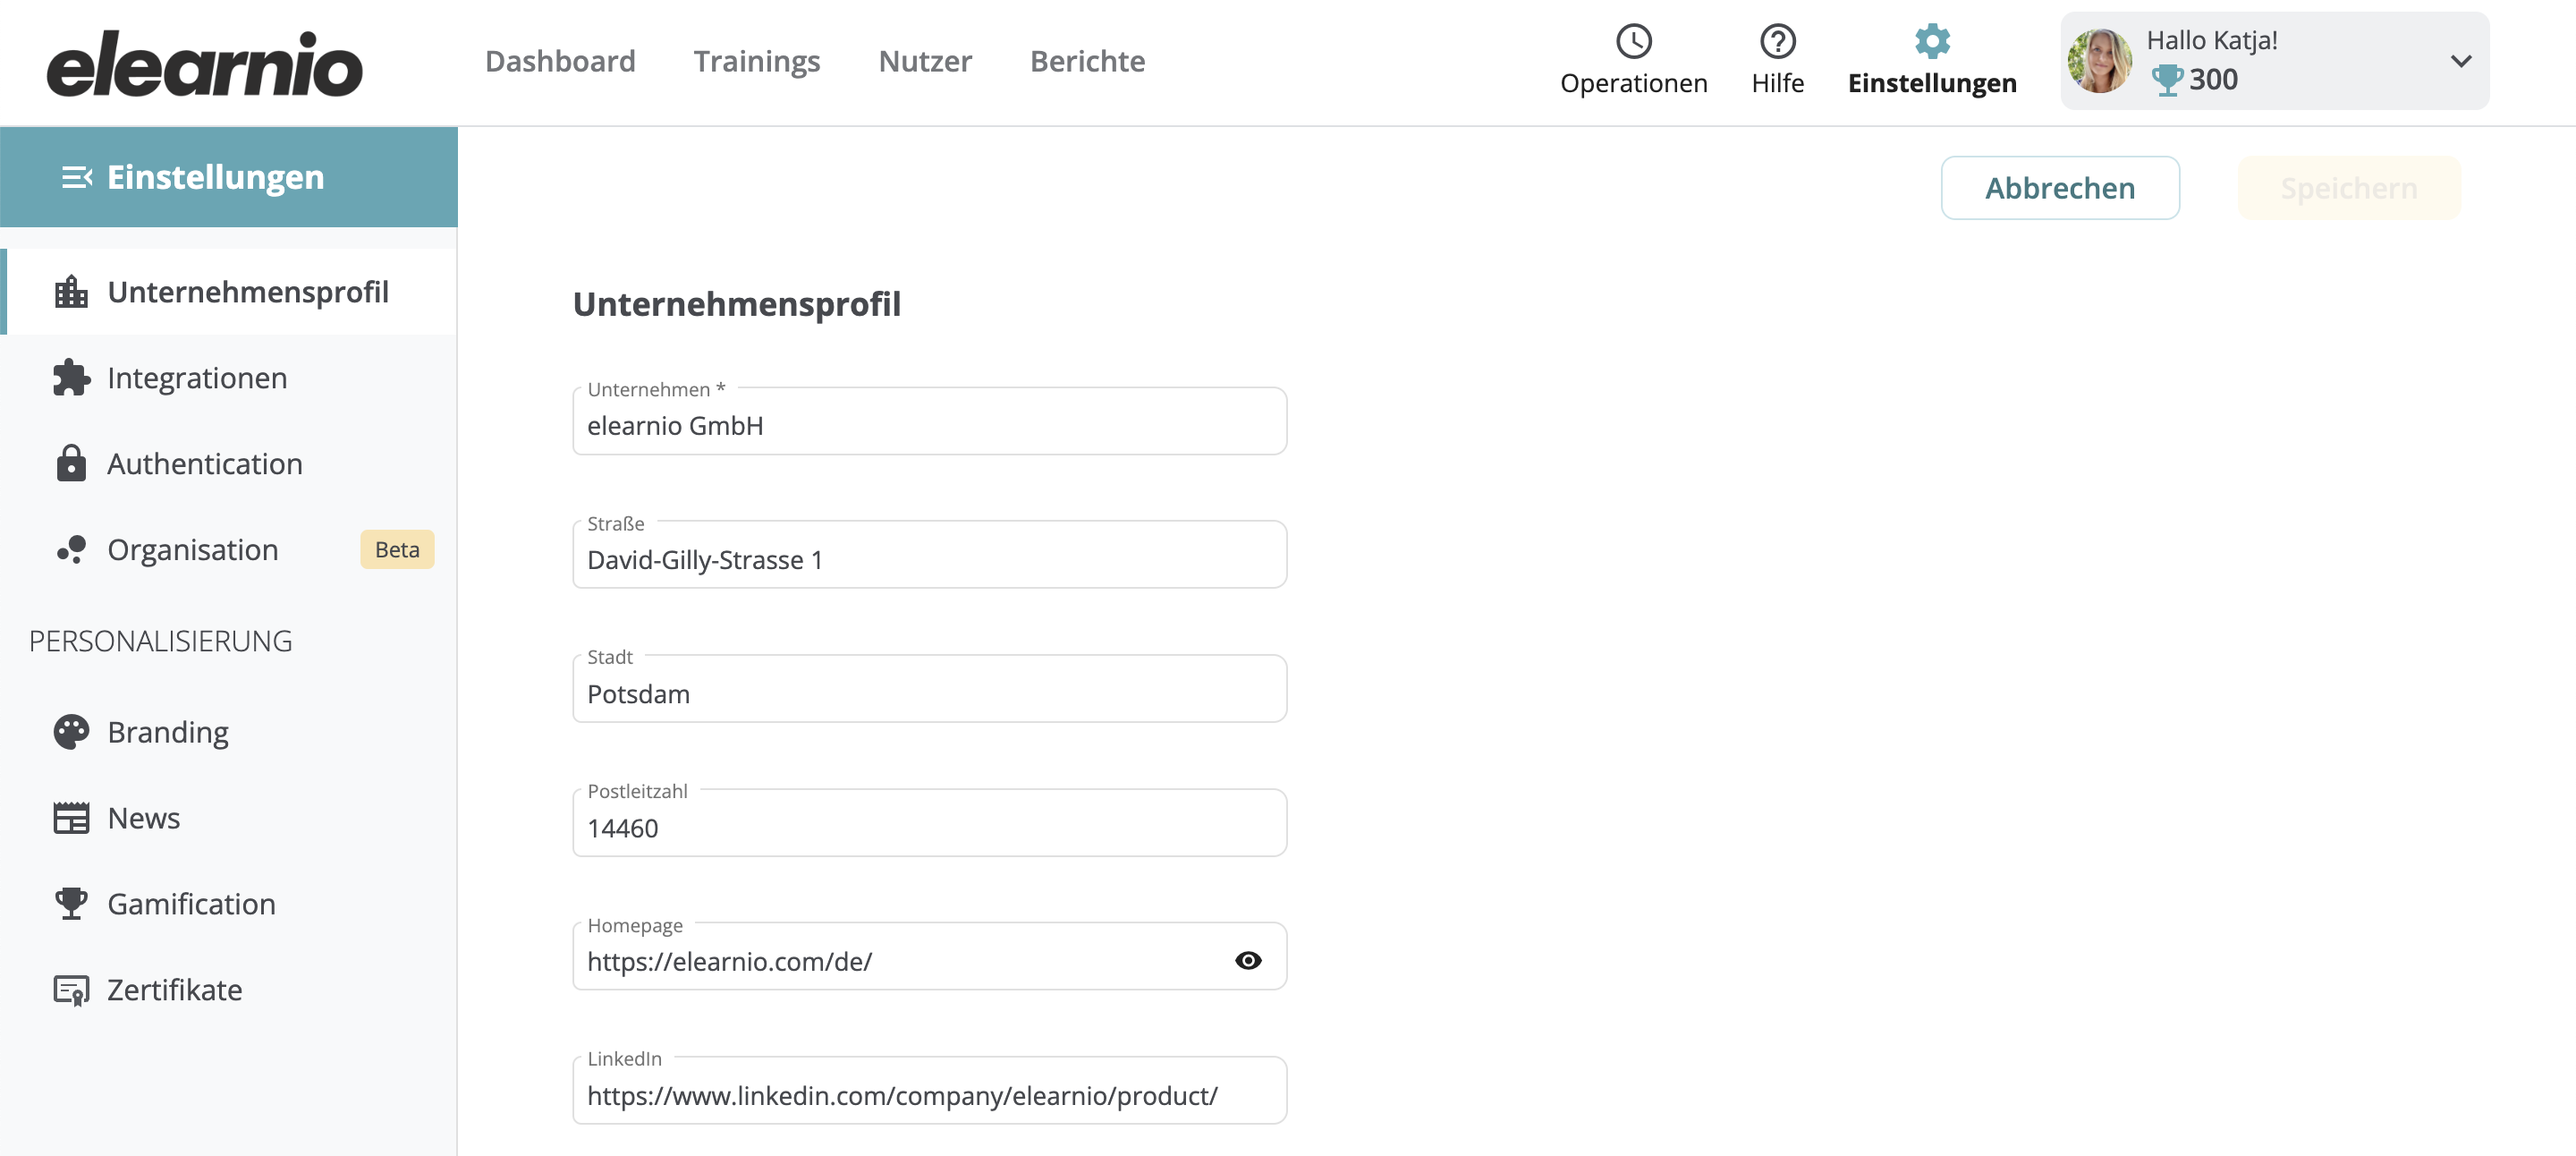
Task: Click the Einstellungen gear icon
Action: (1932, 41)
